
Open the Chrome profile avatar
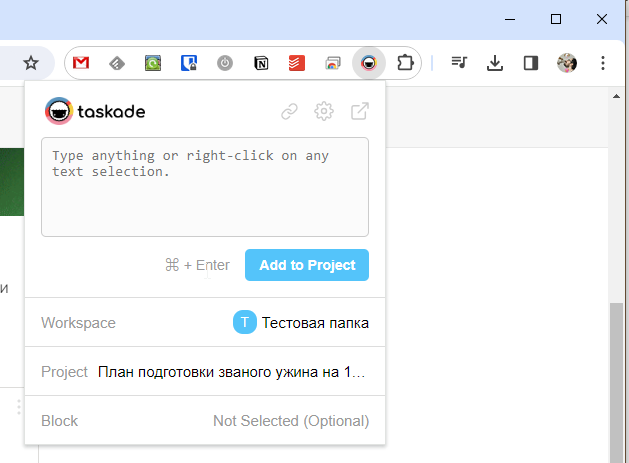point(567,63)
